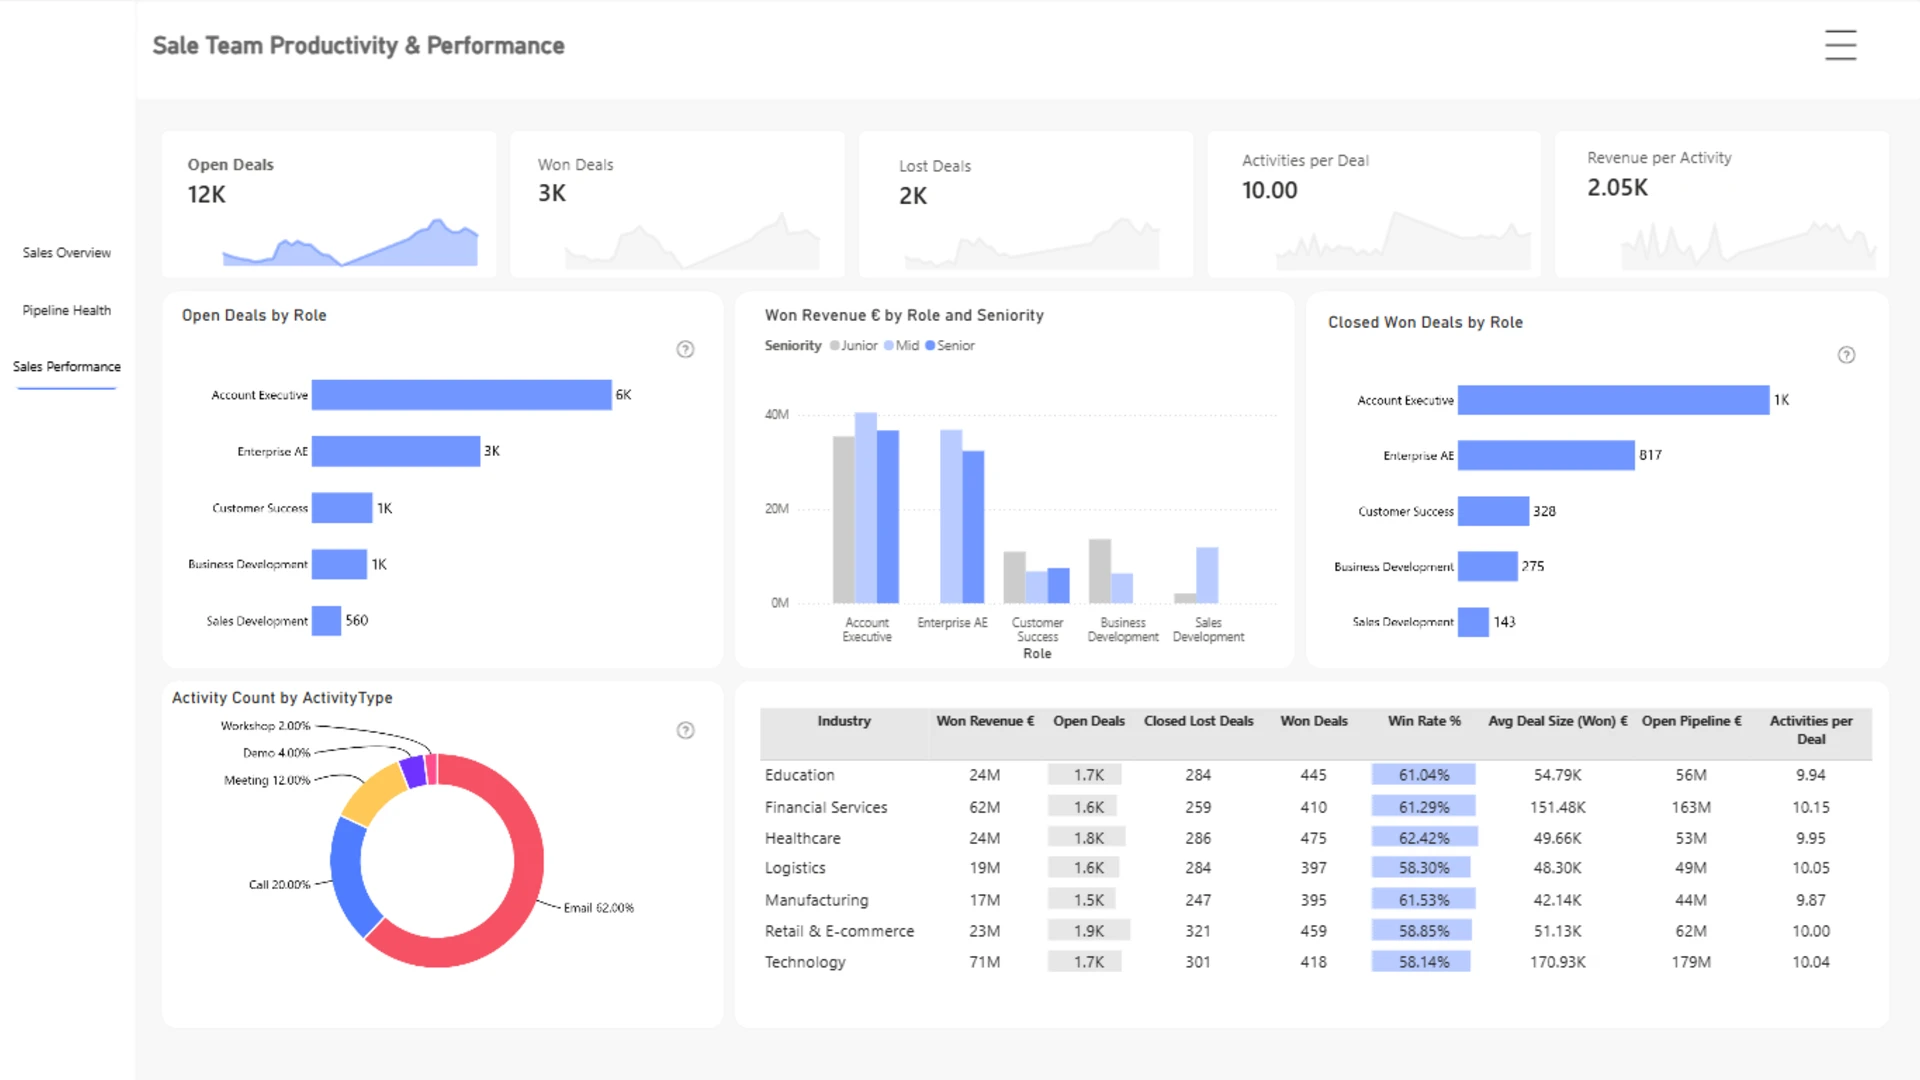
Task: Click Enterprise AE bar showing 817
Action: [x=1546, y=455]
